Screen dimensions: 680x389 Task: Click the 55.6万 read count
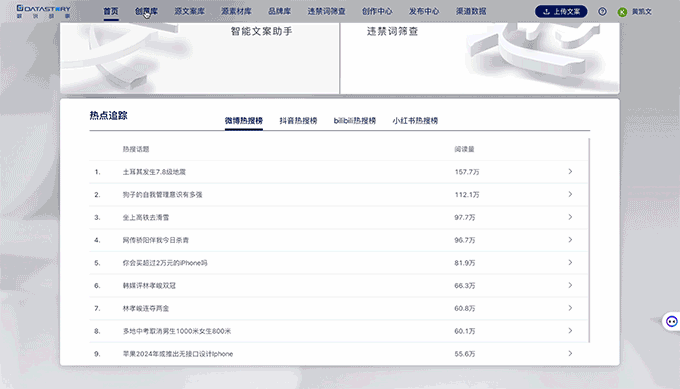coord(464,354)
